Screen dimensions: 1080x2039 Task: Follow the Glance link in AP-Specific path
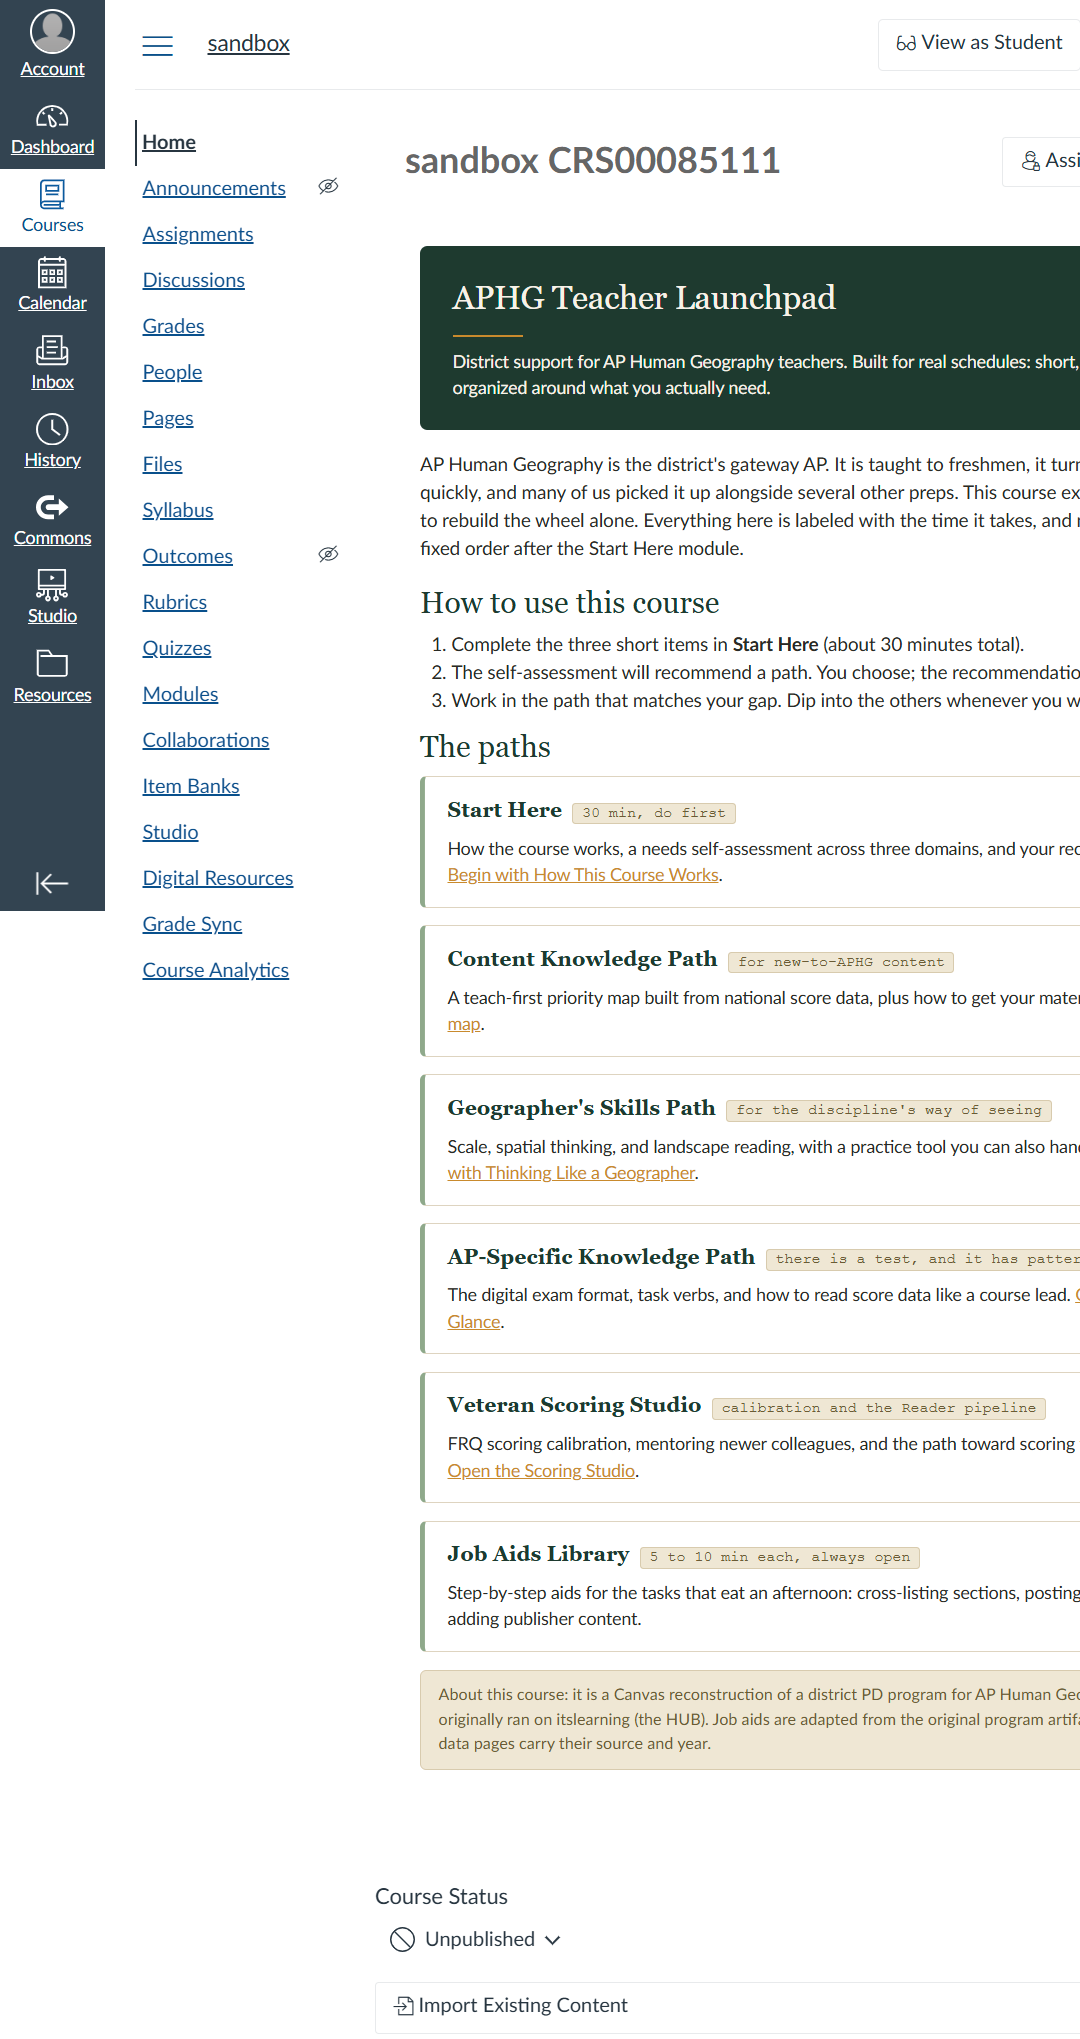pos(474,1322)
